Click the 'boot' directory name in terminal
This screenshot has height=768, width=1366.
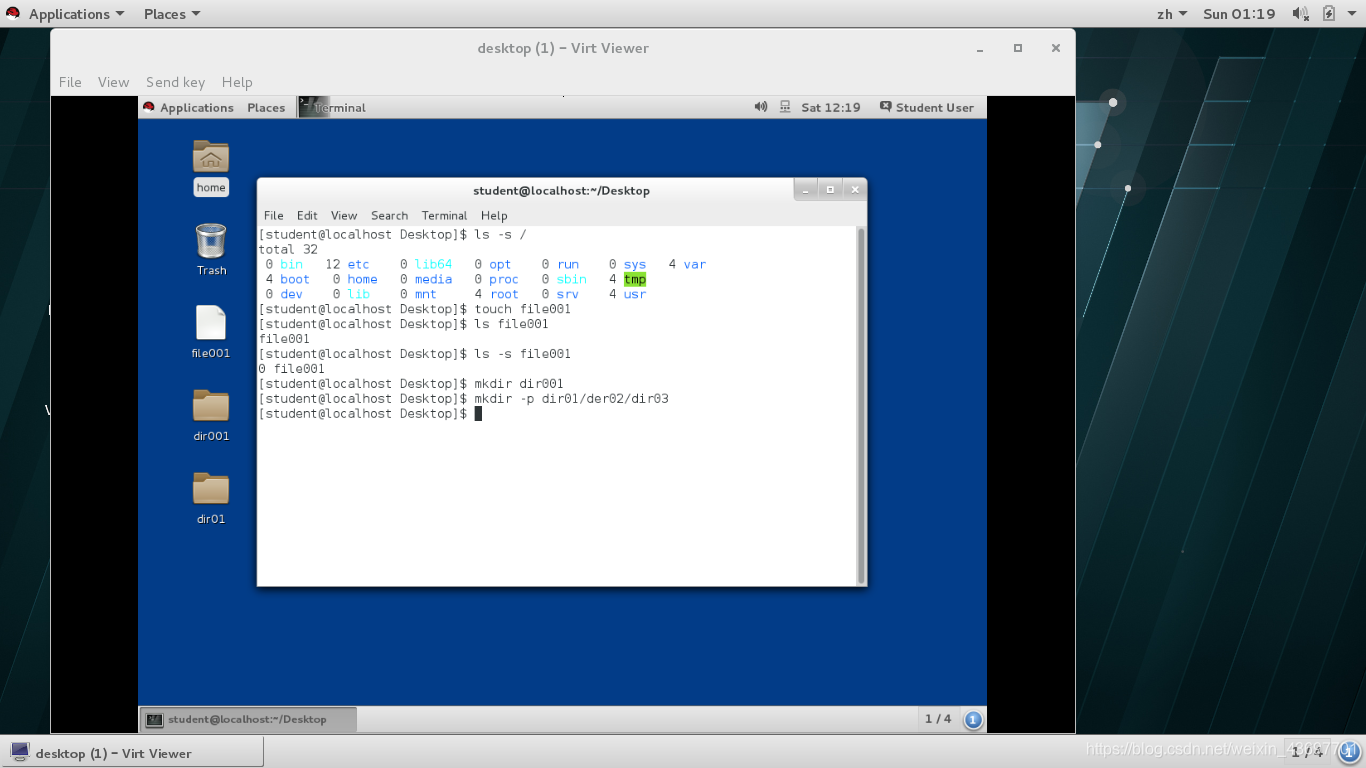pyautogui.click(x=295, y=279)
